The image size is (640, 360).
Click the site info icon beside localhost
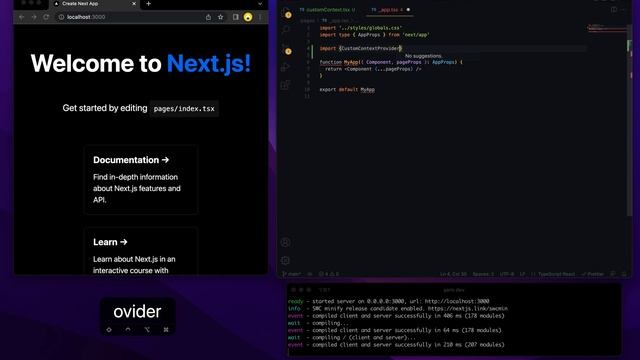pyautogui.click(x=61, y=17)
